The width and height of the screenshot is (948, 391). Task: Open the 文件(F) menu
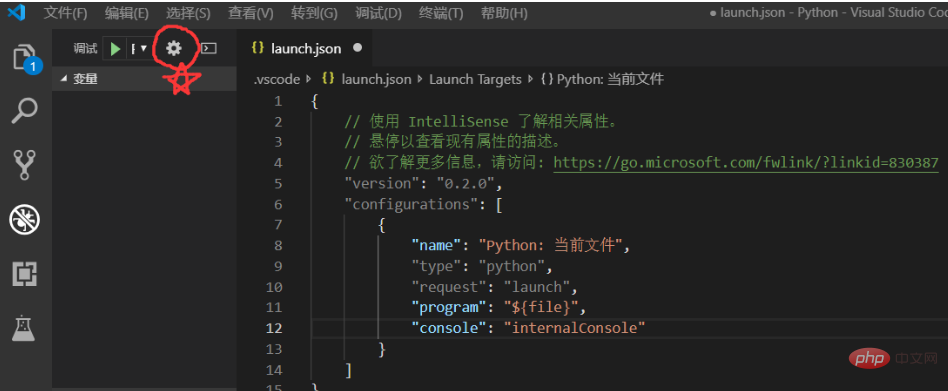65,13
